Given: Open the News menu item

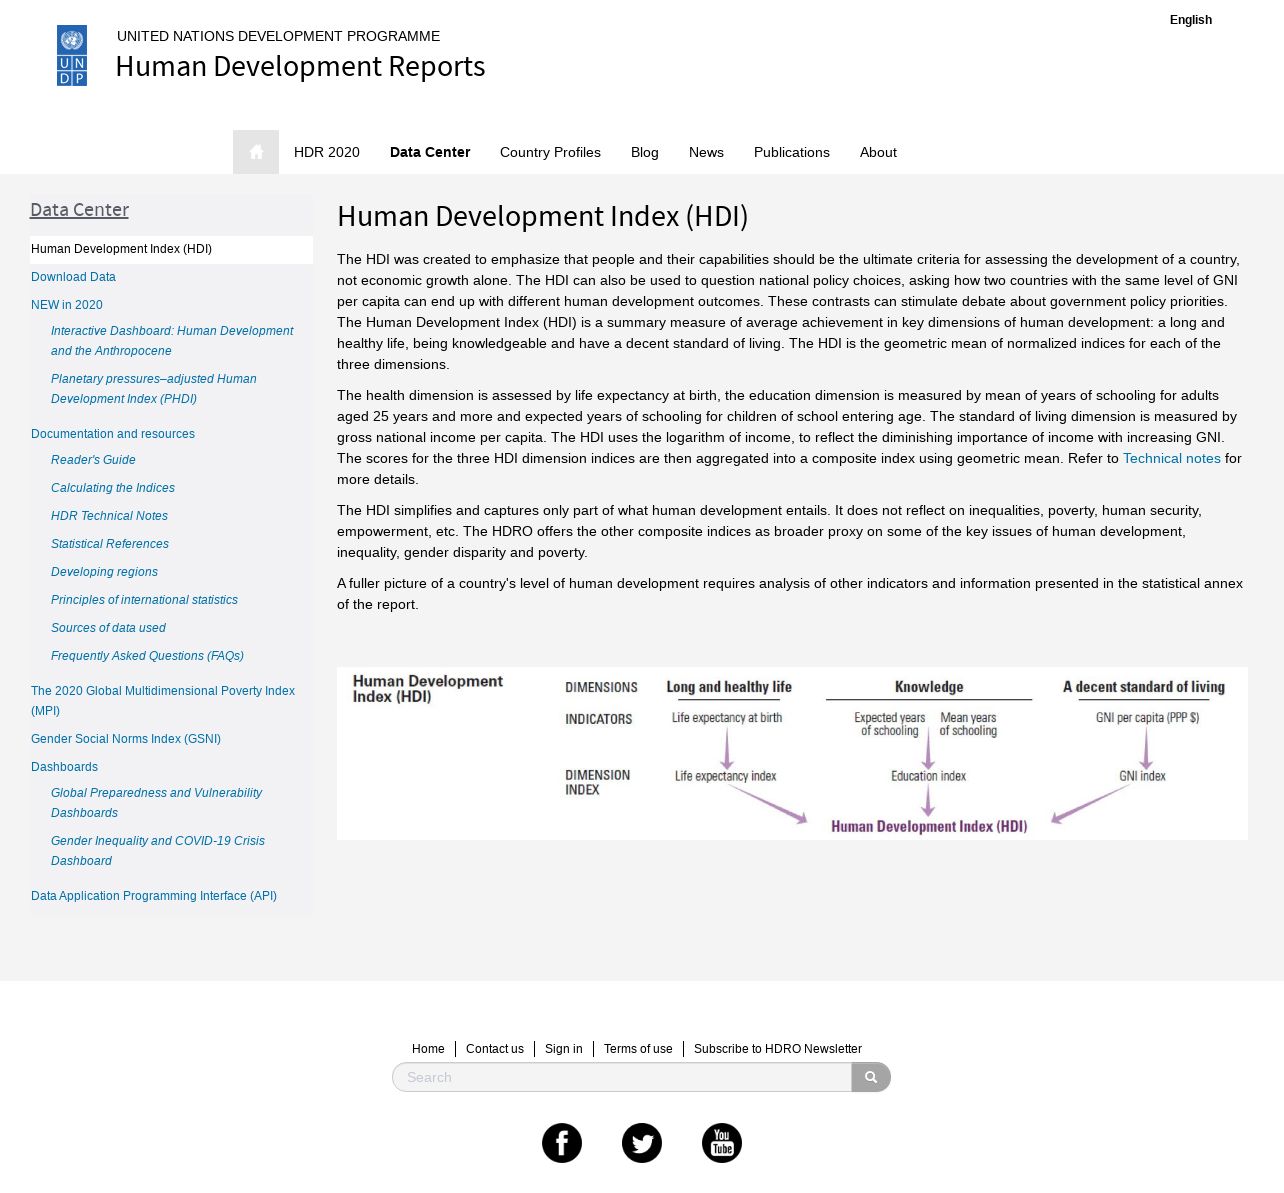Looking at the screenshot, I should [x=706, y=152].
